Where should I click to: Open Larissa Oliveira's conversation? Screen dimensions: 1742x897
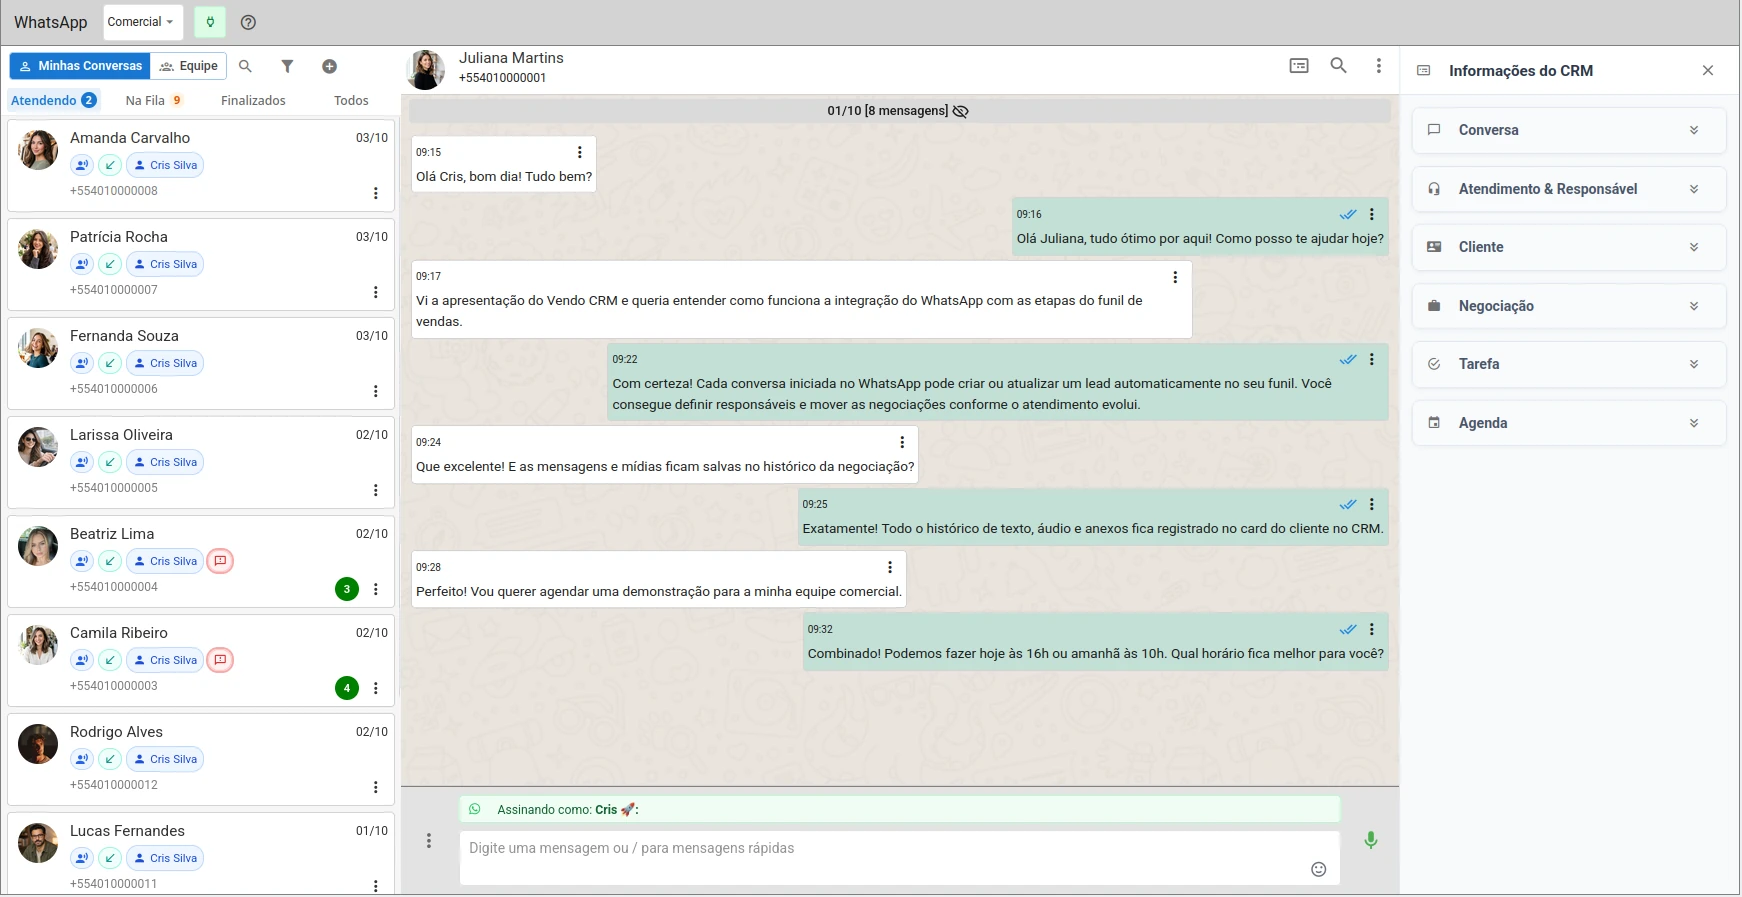[x=201, y=462]
